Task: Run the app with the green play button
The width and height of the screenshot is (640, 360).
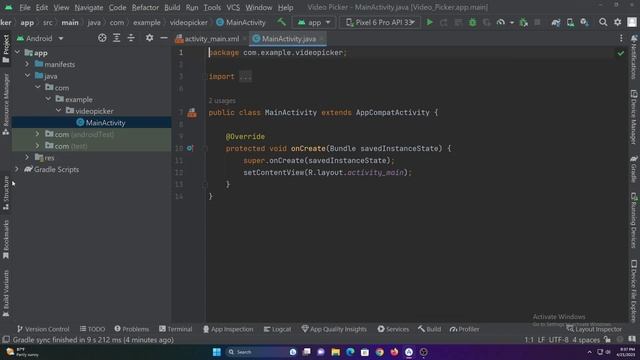Action: 429,22
